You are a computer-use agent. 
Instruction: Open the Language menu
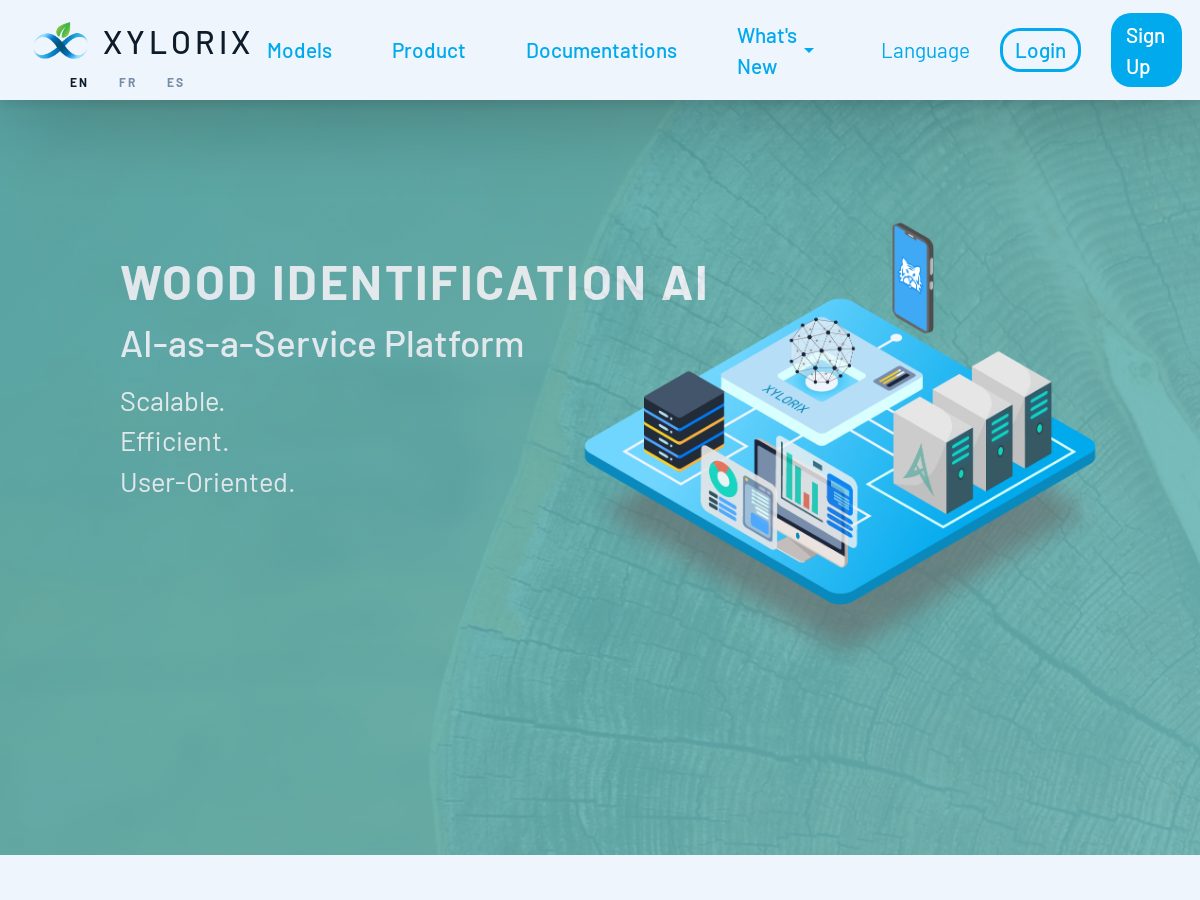click(x=925, y=50)
